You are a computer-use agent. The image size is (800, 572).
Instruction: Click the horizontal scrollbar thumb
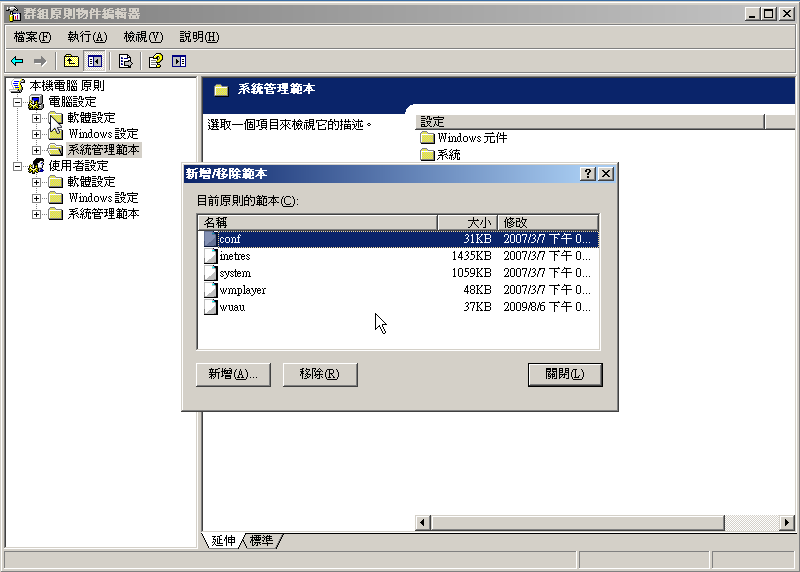(578, 523)
